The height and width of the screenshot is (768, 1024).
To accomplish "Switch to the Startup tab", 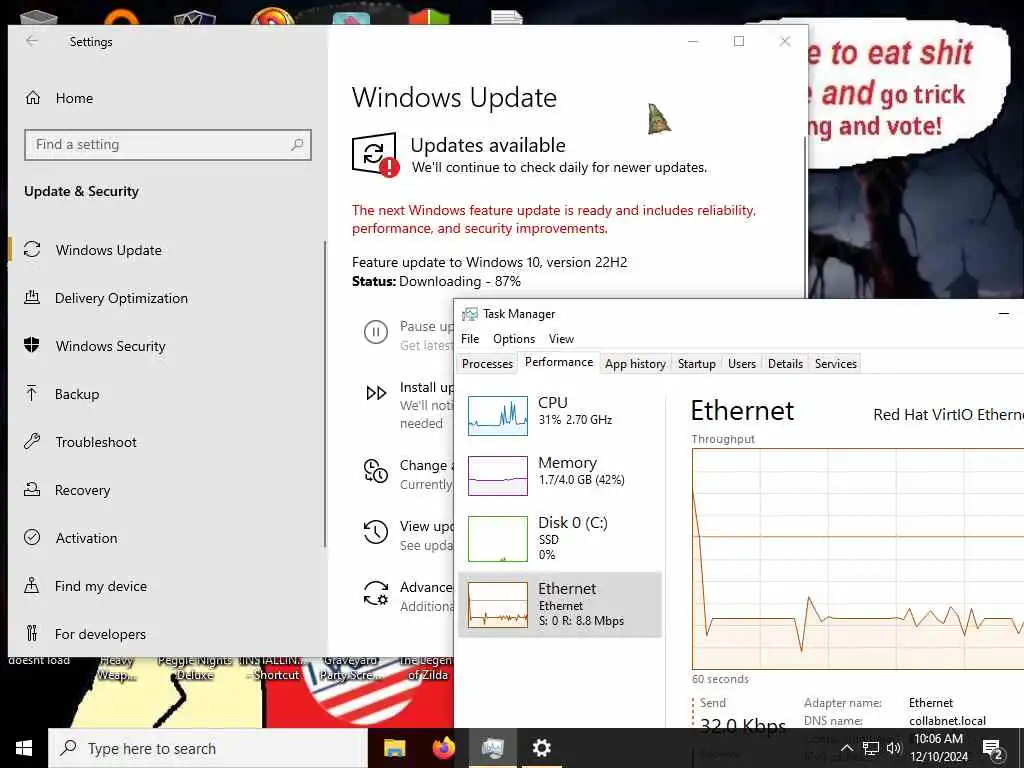I will pyautogui.click(x=696, y=364).
